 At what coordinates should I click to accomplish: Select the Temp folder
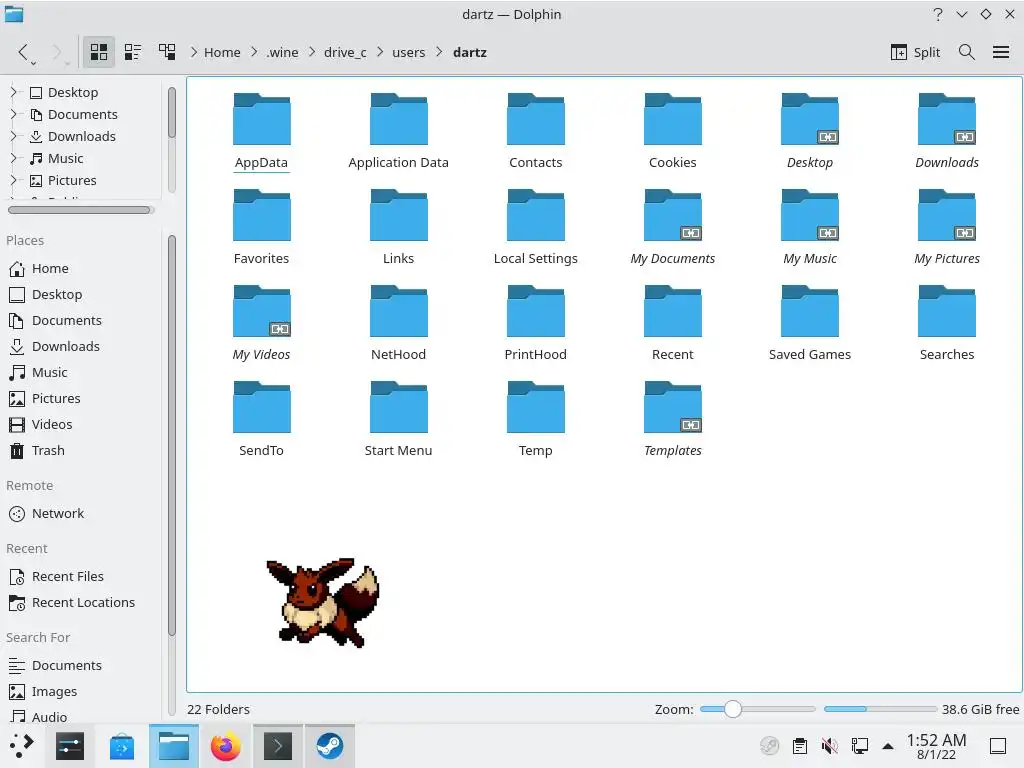coord(536,419)
